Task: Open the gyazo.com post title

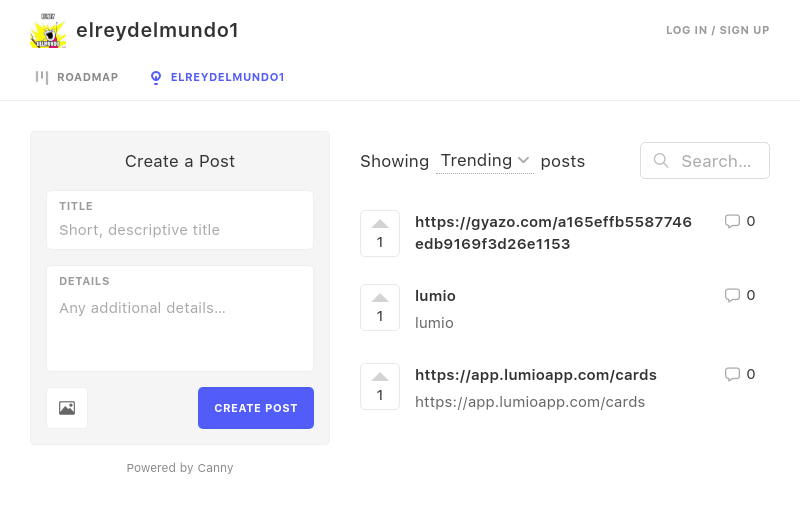Action: [553, 232]
